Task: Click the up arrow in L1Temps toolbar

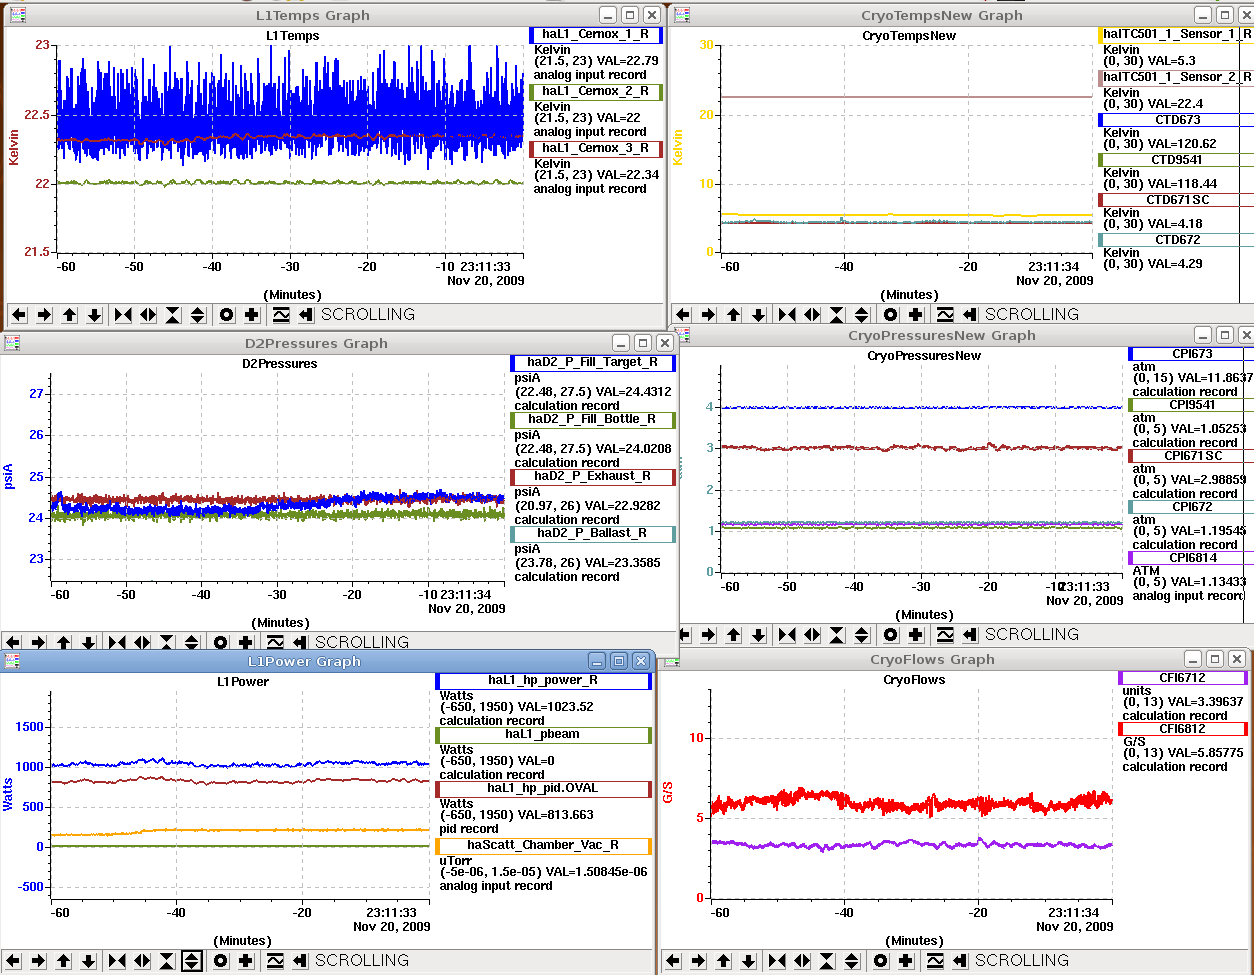Action: coord(69,314)
